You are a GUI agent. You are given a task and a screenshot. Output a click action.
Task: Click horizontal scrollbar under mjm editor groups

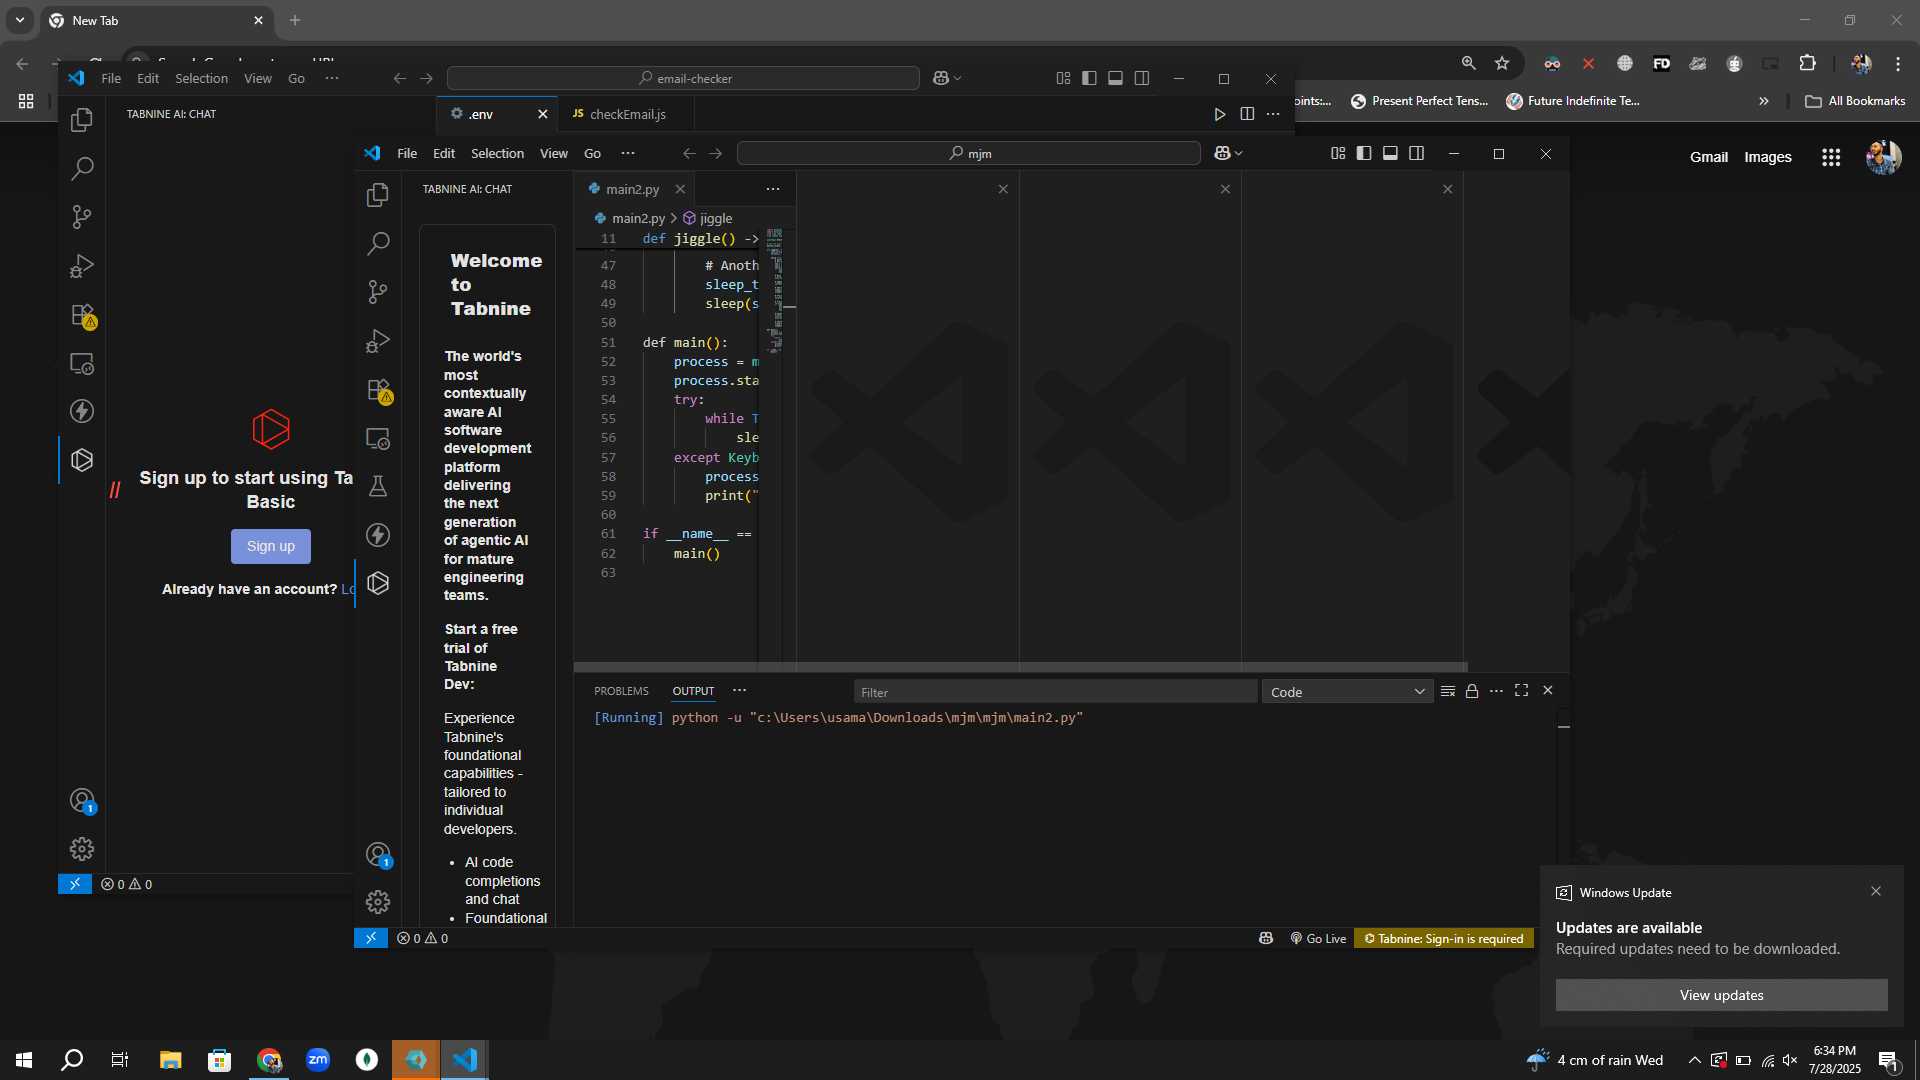[1020, 667]
